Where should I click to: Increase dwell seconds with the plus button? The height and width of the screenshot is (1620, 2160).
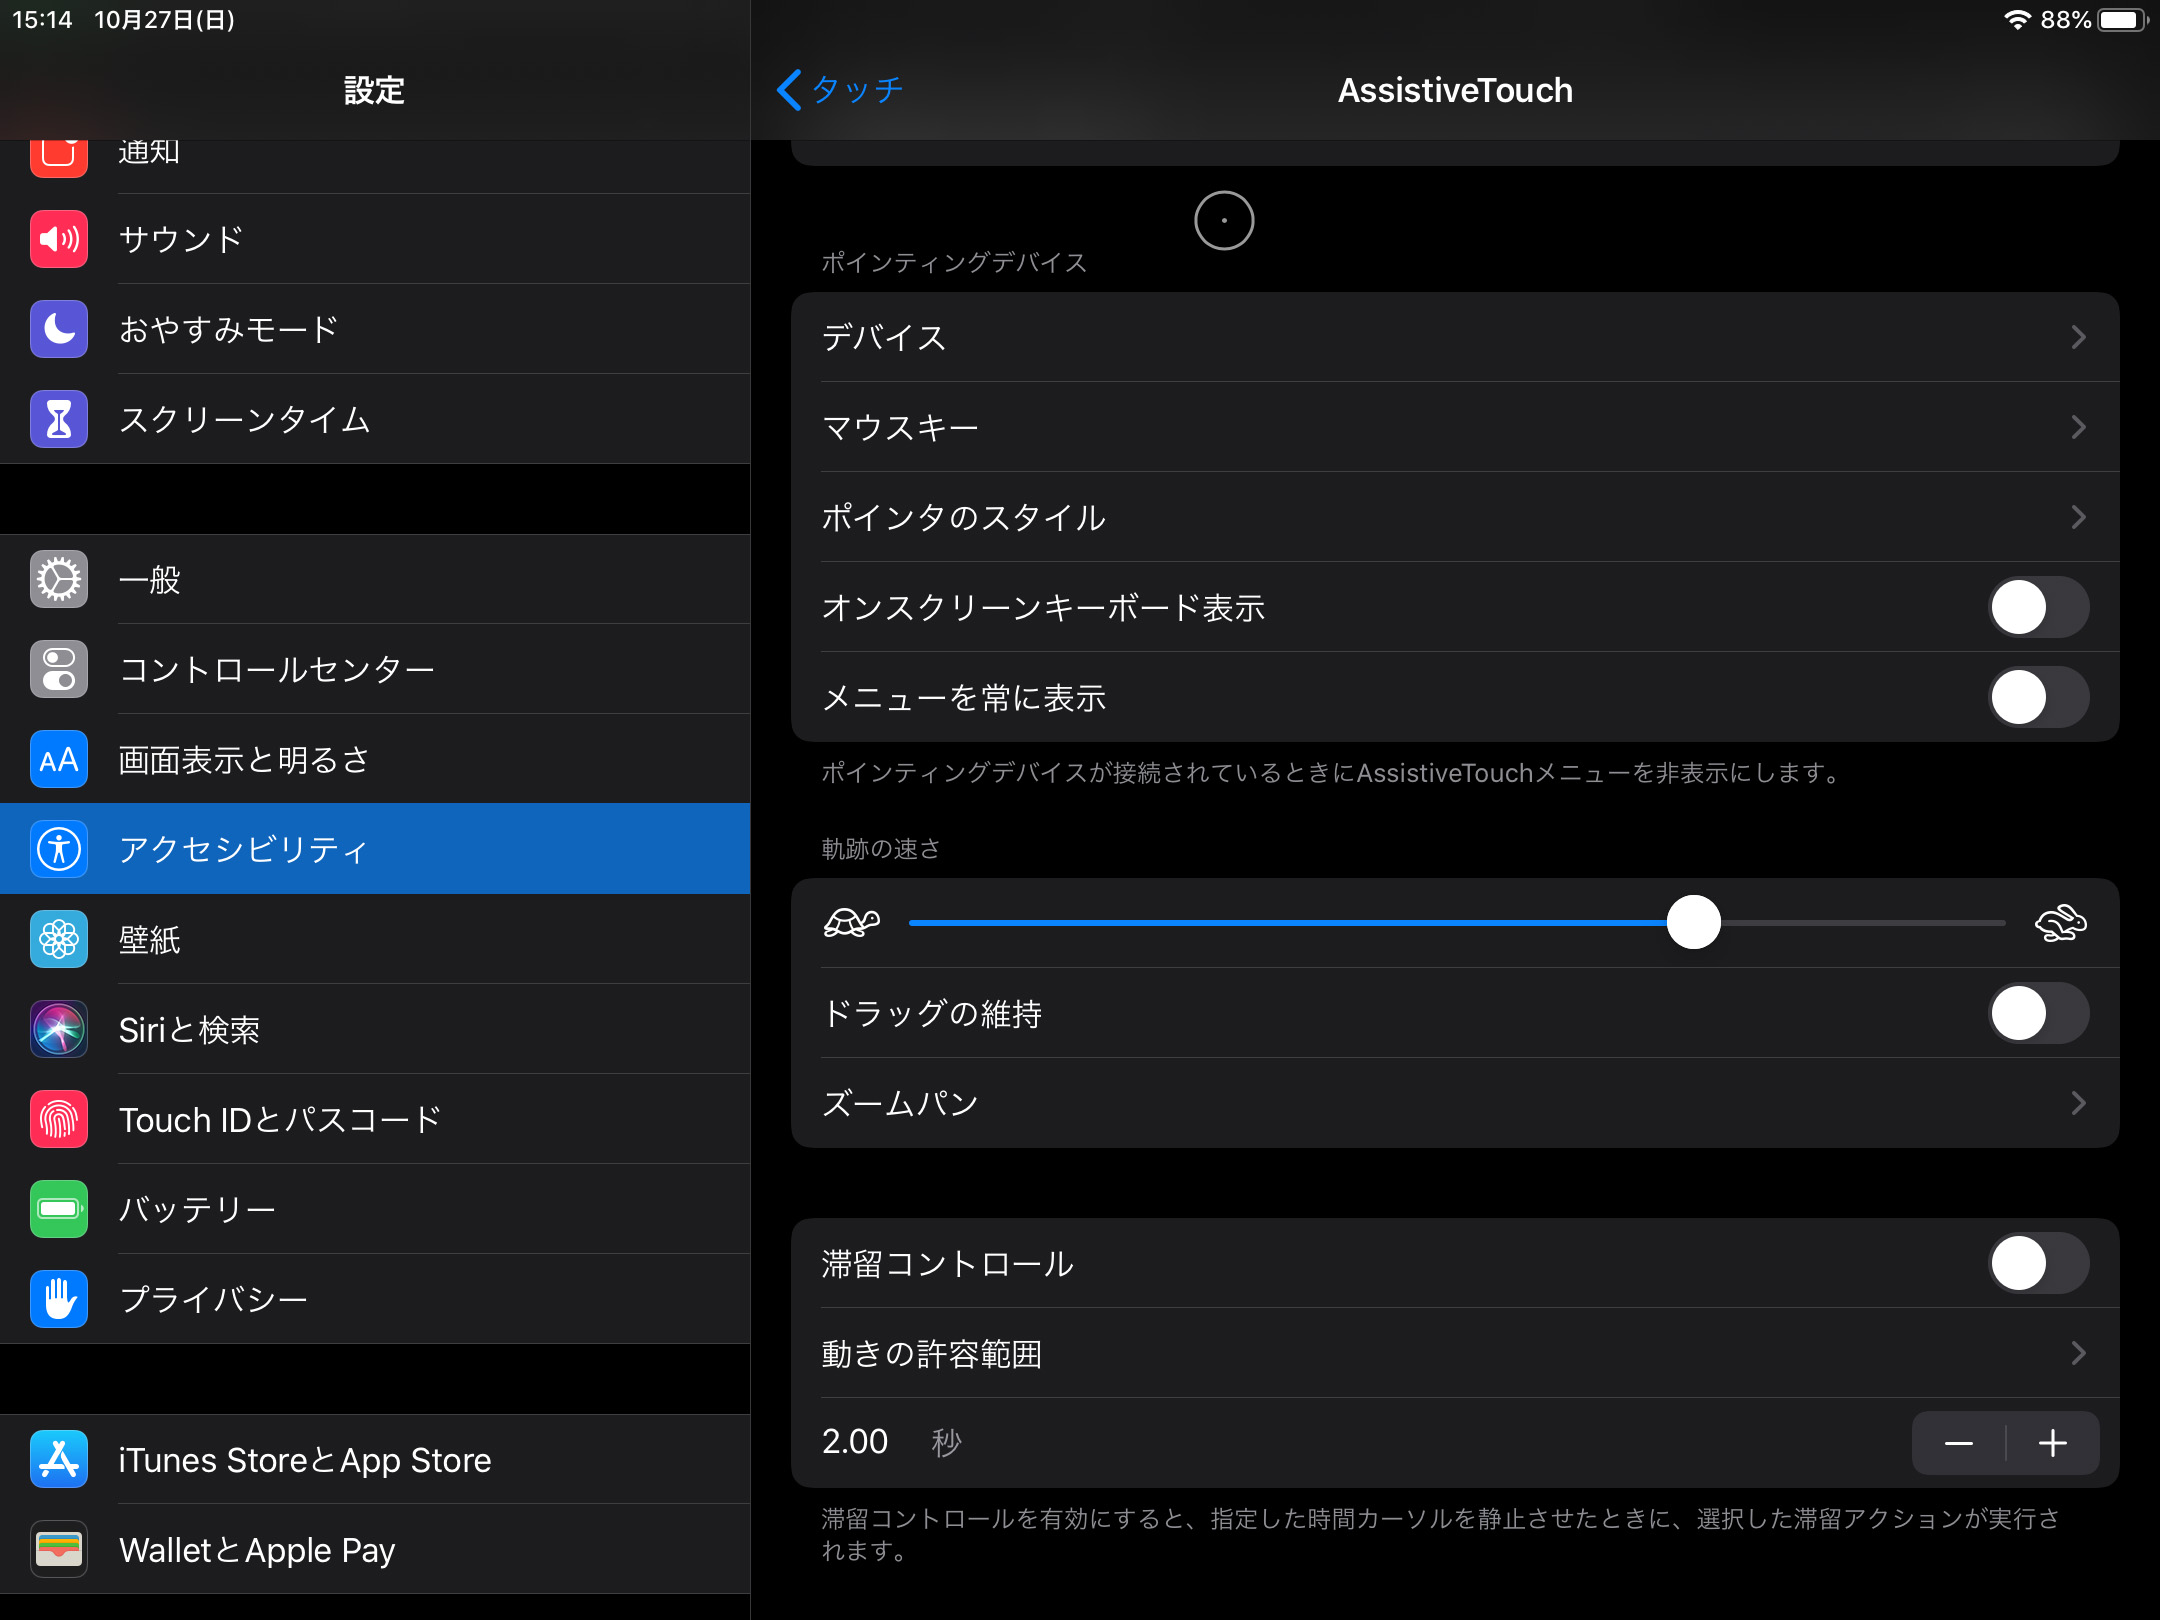(2052, 1442)
